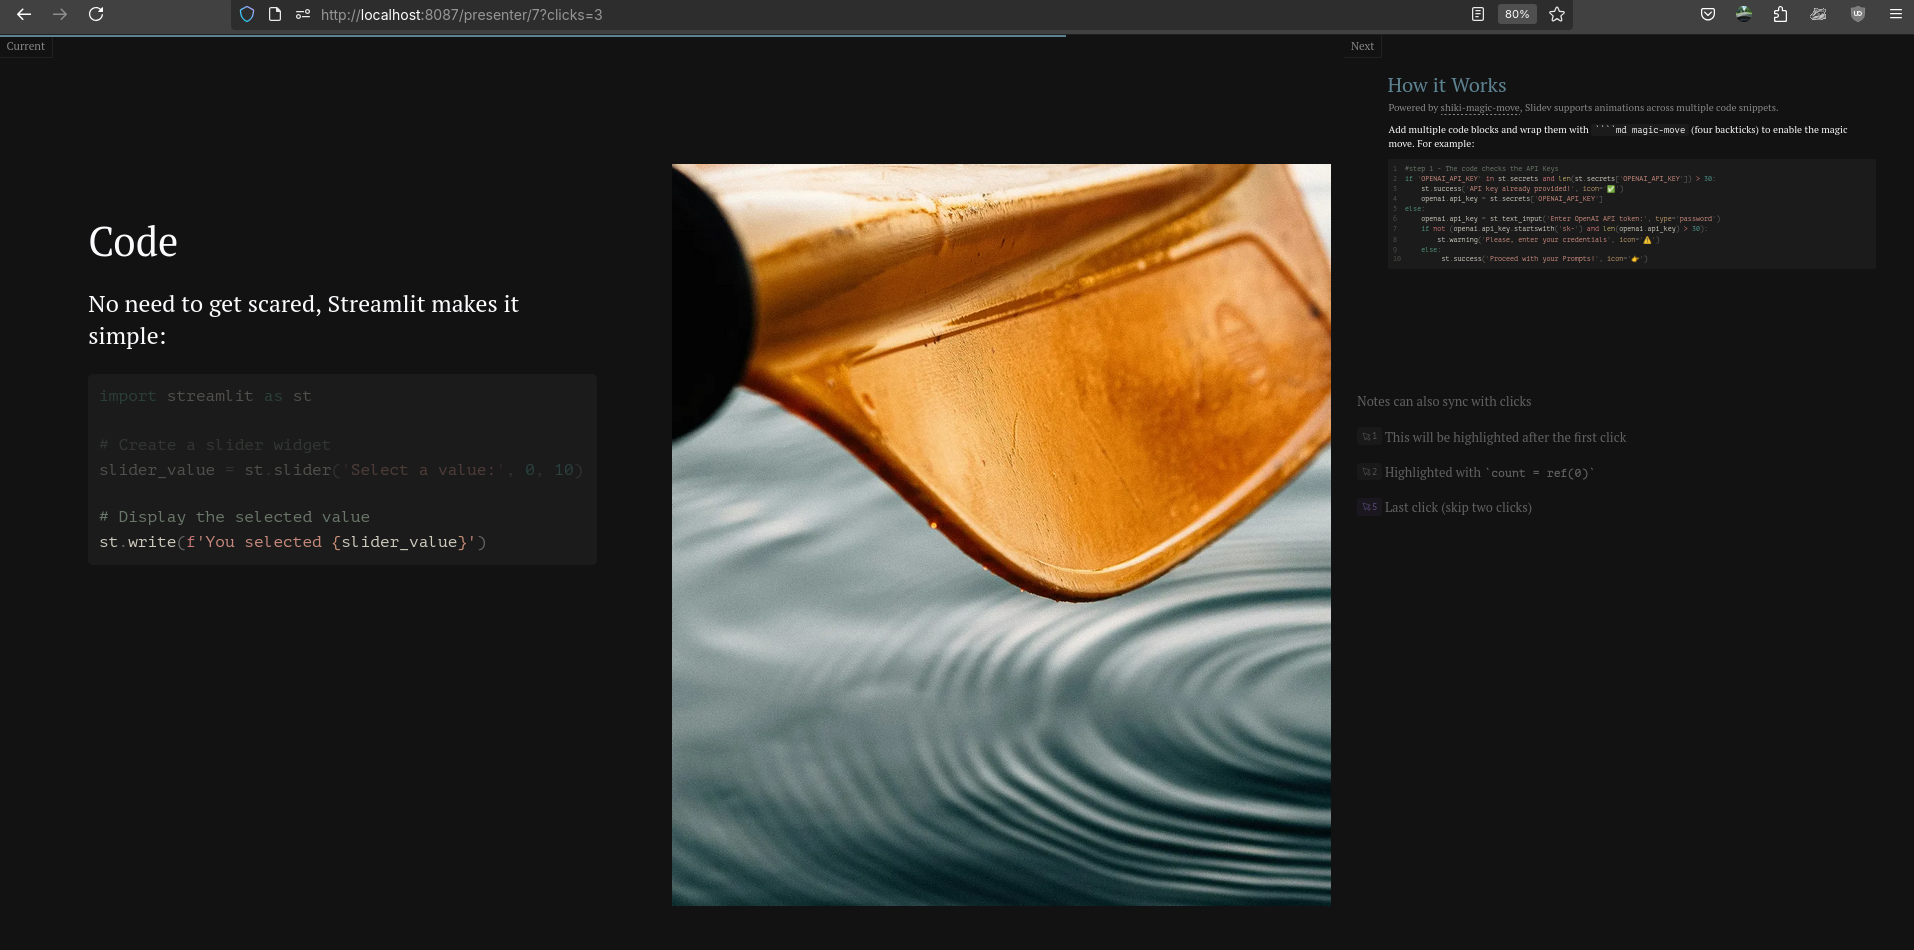Reset the 80% zoom level badge

[1517, 14]
